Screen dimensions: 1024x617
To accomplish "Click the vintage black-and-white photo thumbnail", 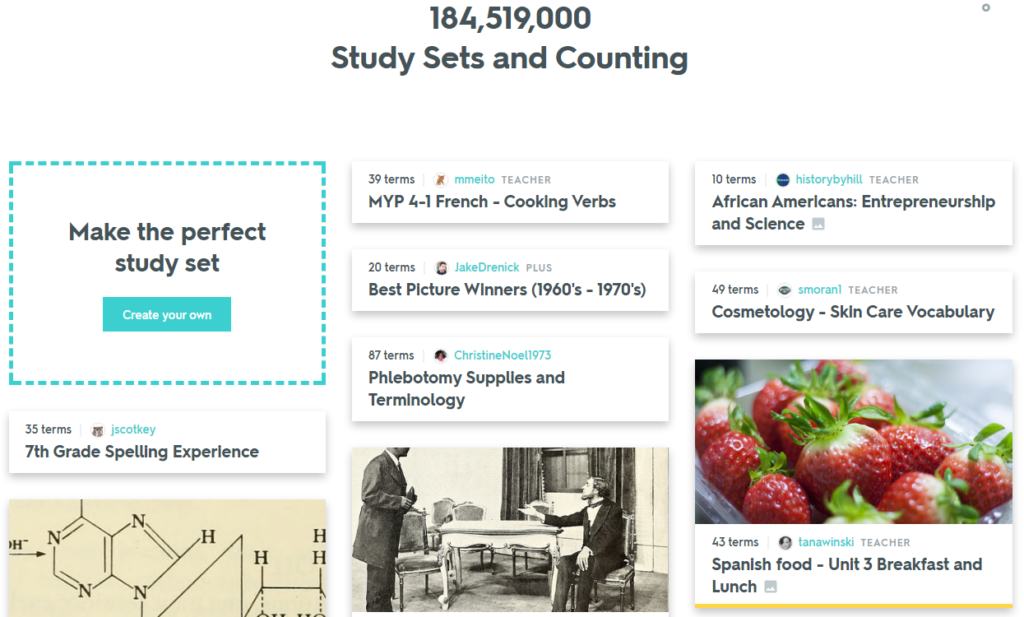I will [510, 530].
